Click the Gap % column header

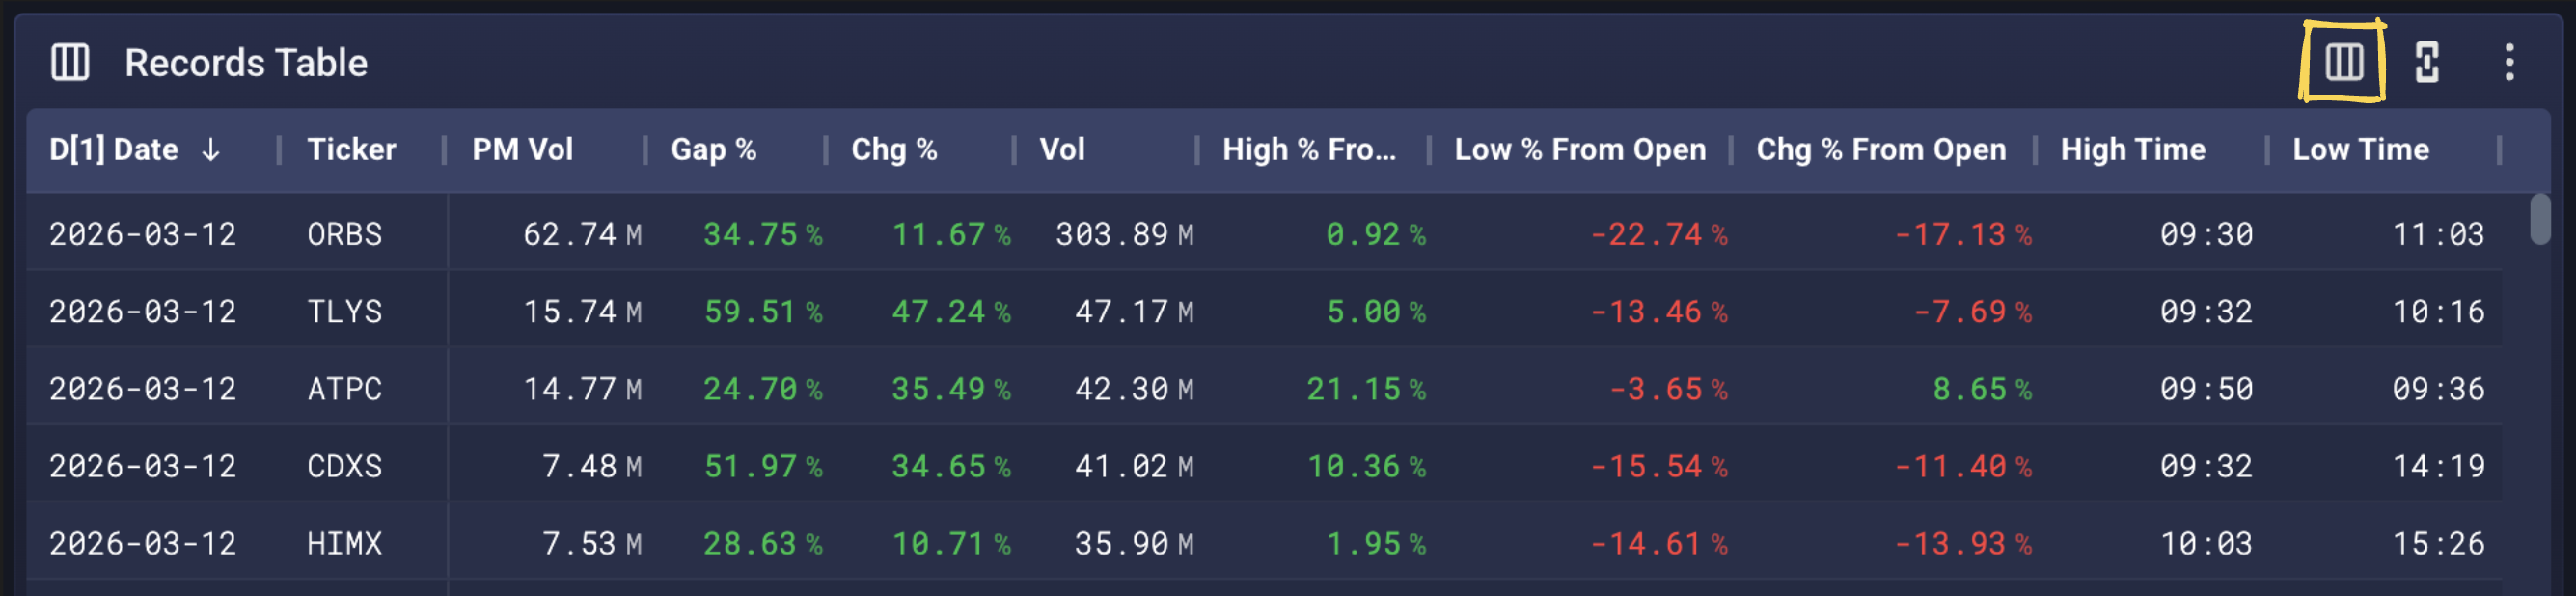713,150
